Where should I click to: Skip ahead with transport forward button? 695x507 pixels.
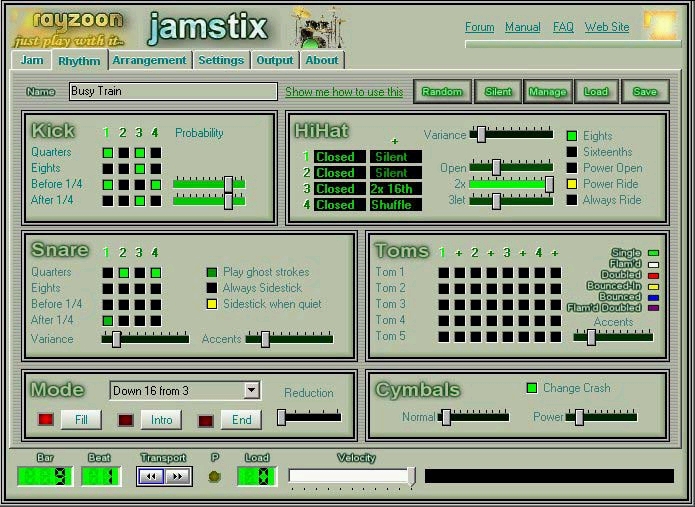pos(178,476)
